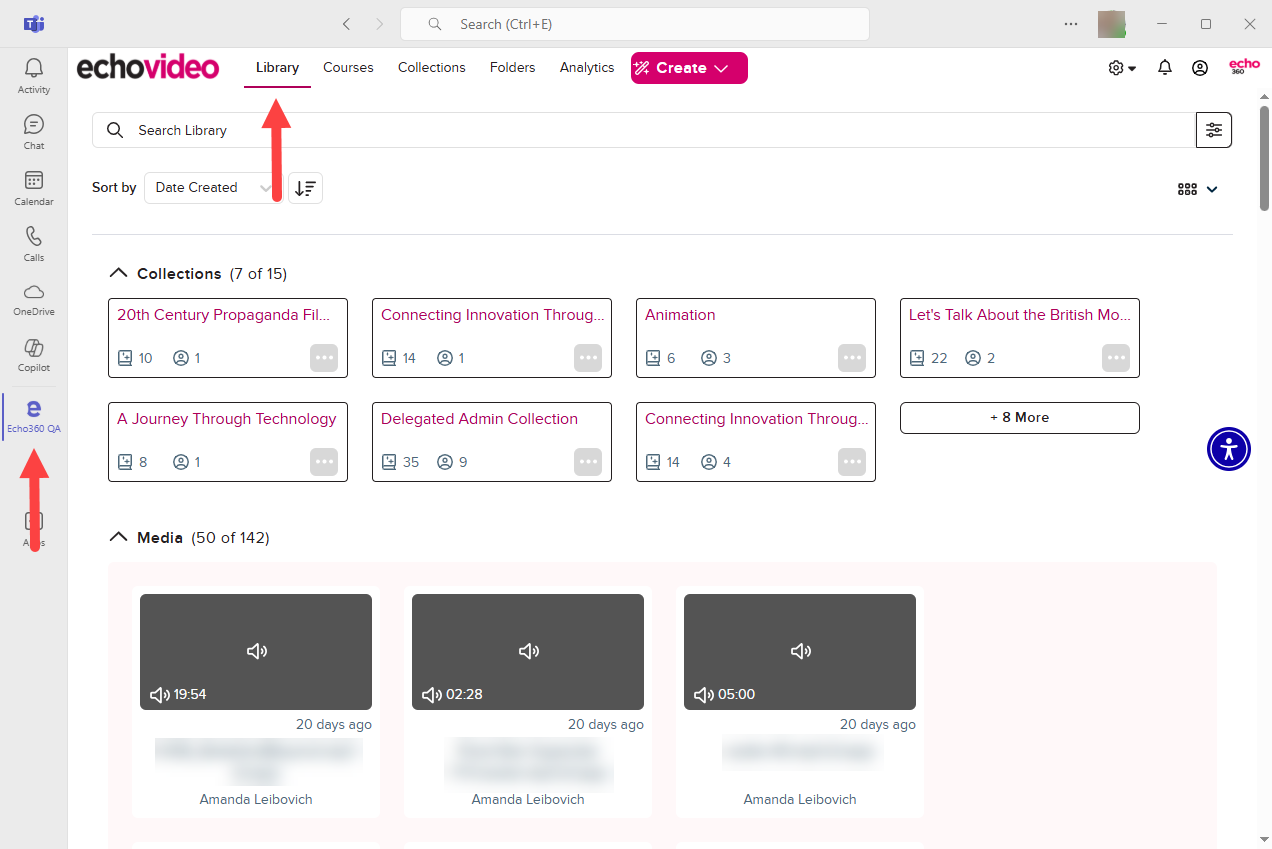The height and width of the screenshot is (849, 1272).
Task: Toggle the sort direction icon
Action: pos(305,188)
